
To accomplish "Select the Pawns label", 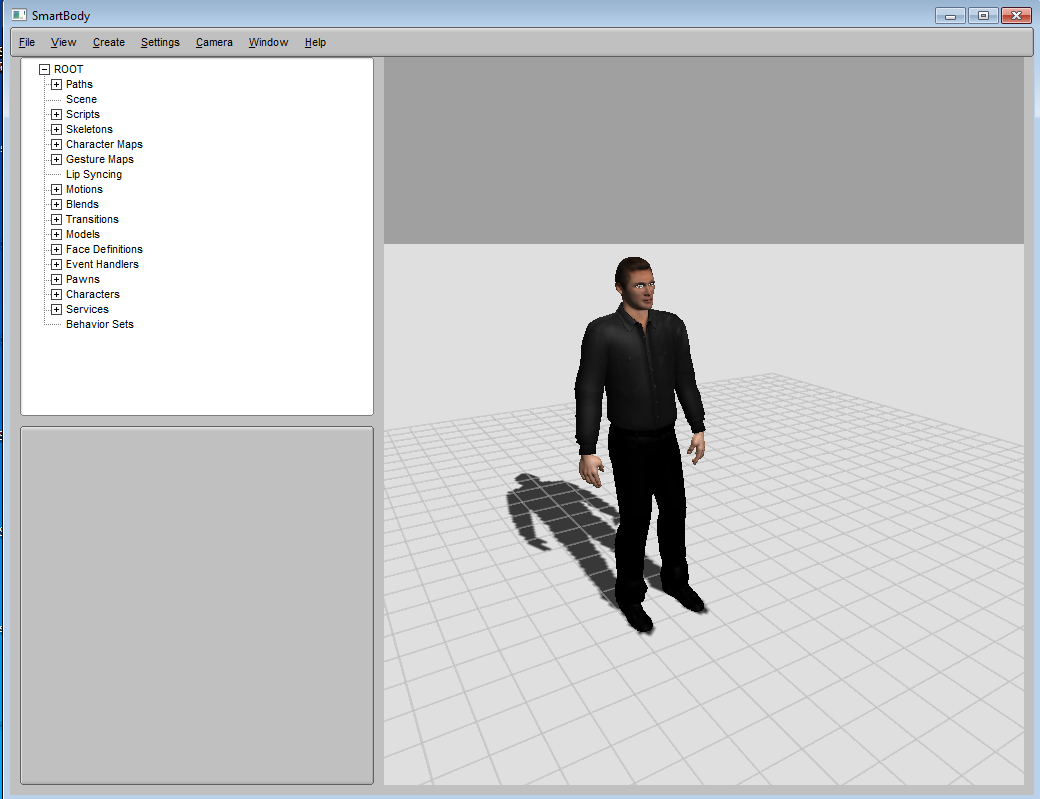I will point(83,279).
